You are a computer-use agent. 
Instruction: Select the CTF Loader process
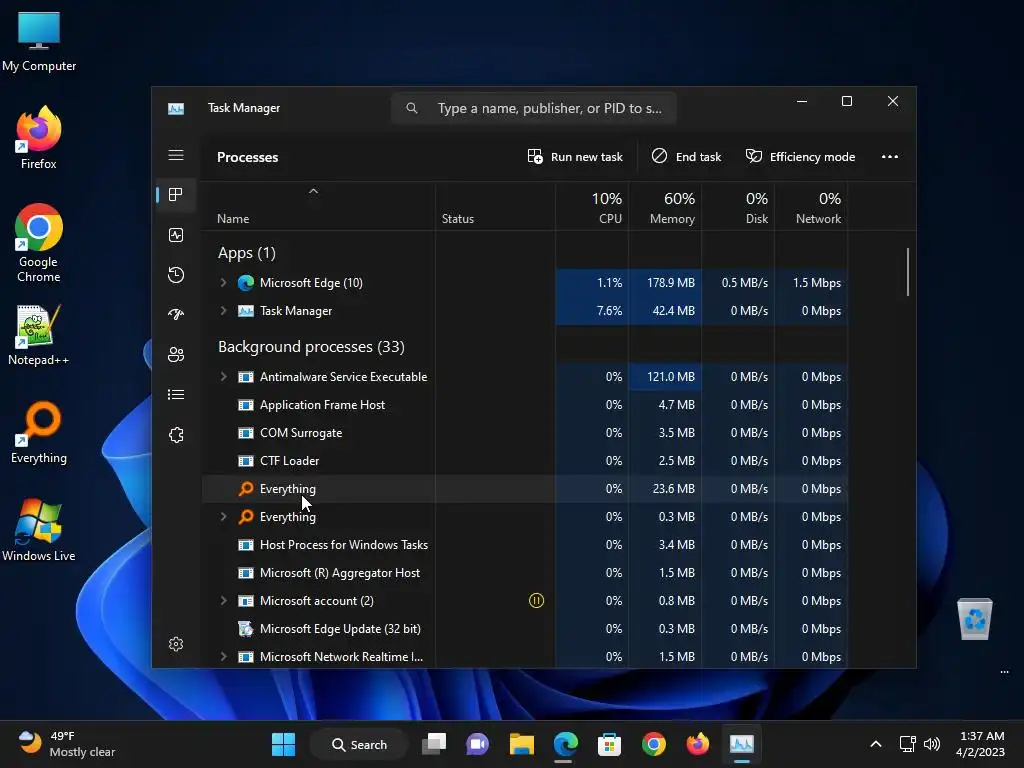[289, 461]
